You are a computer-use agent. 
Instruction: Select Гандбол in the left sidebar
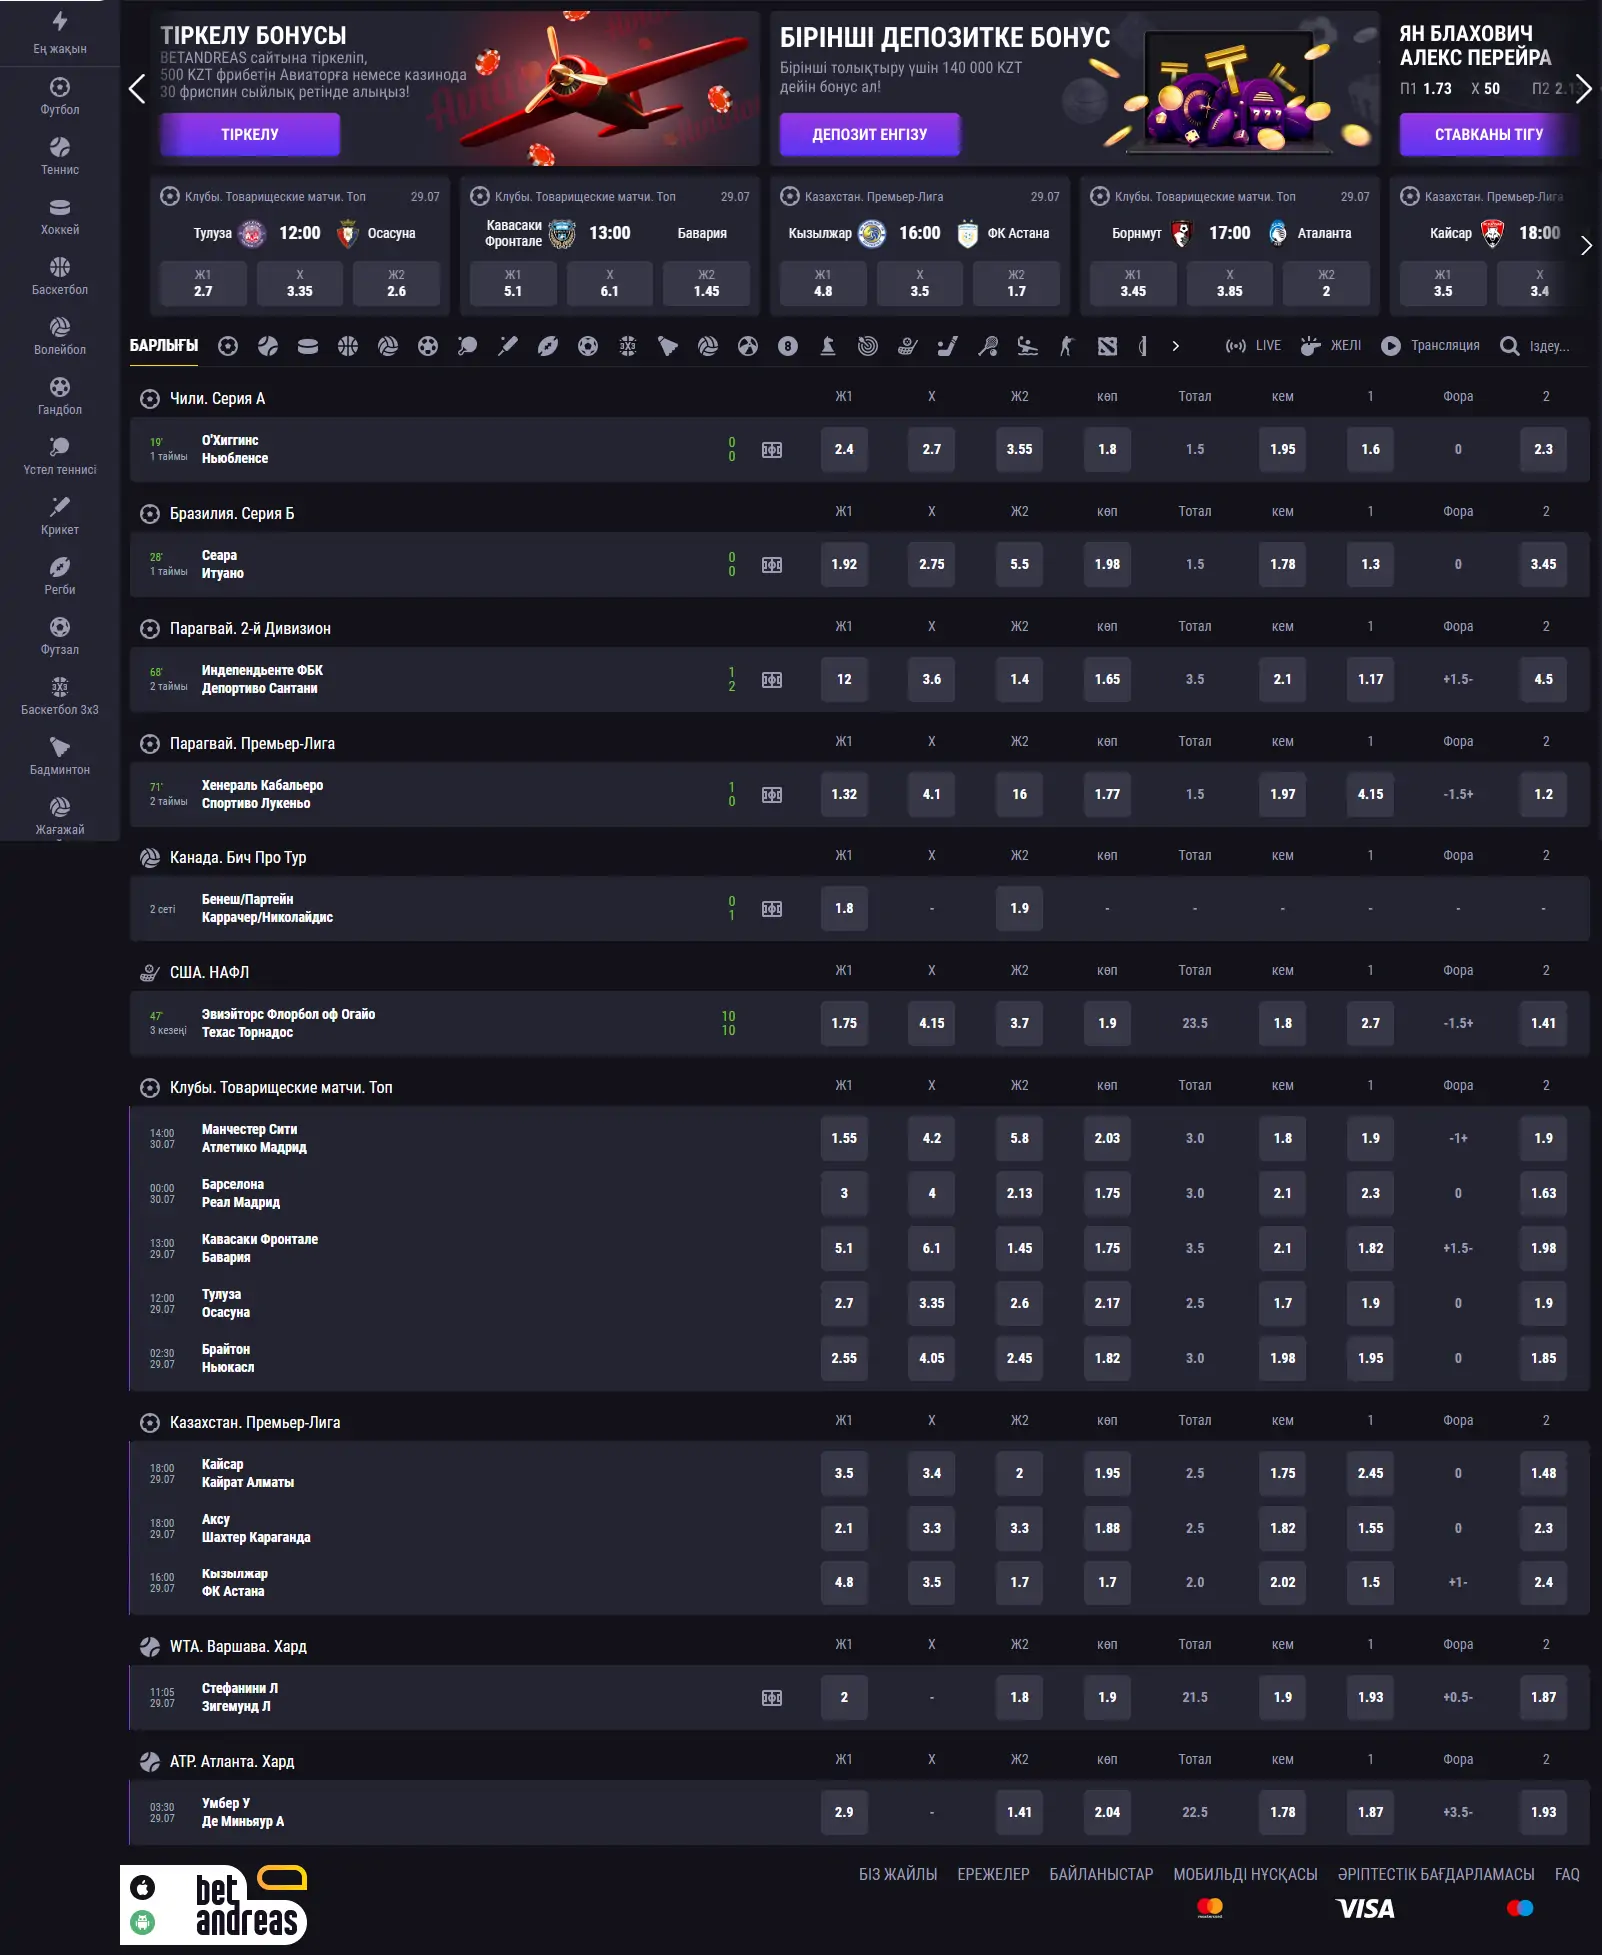(60, 396)
